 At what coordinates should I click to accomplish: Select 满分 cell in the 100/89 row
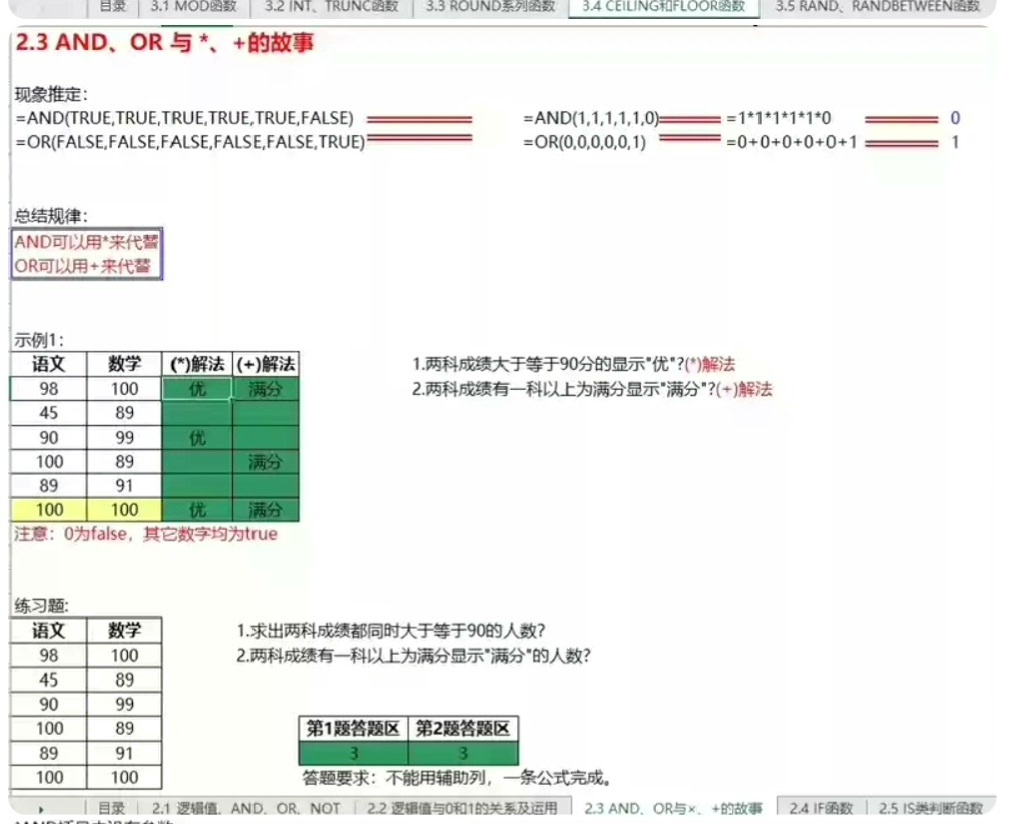(x=266, y=461)
